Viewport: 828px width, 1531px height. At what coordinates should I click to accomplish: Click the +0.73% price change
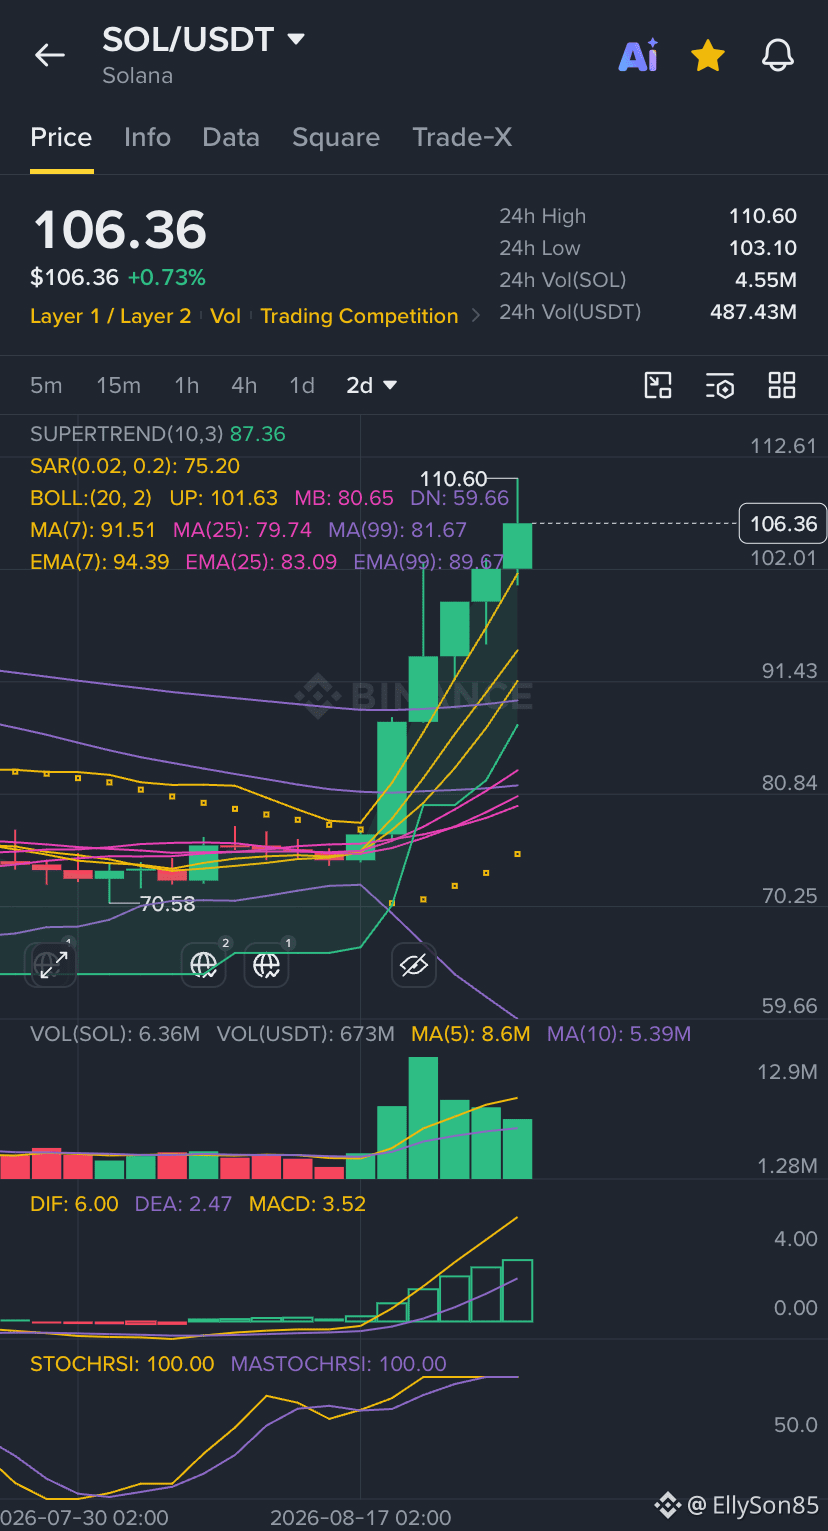(x=167, y=277)
